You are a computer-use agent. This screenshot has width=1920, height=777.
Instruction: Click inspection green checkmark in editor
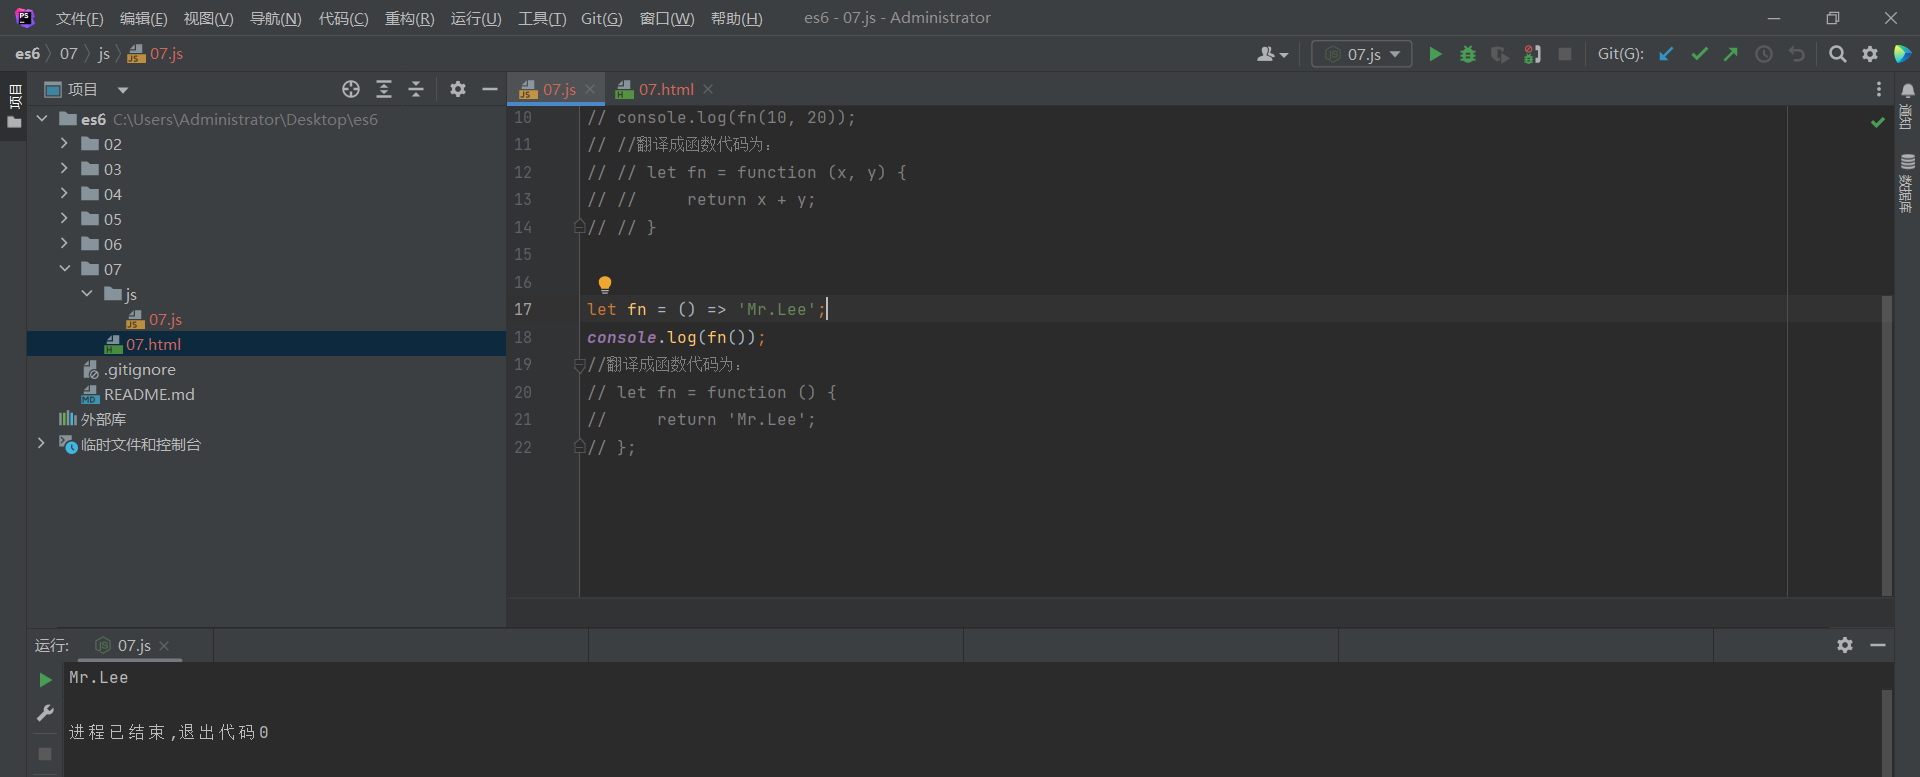(1877, 122)
